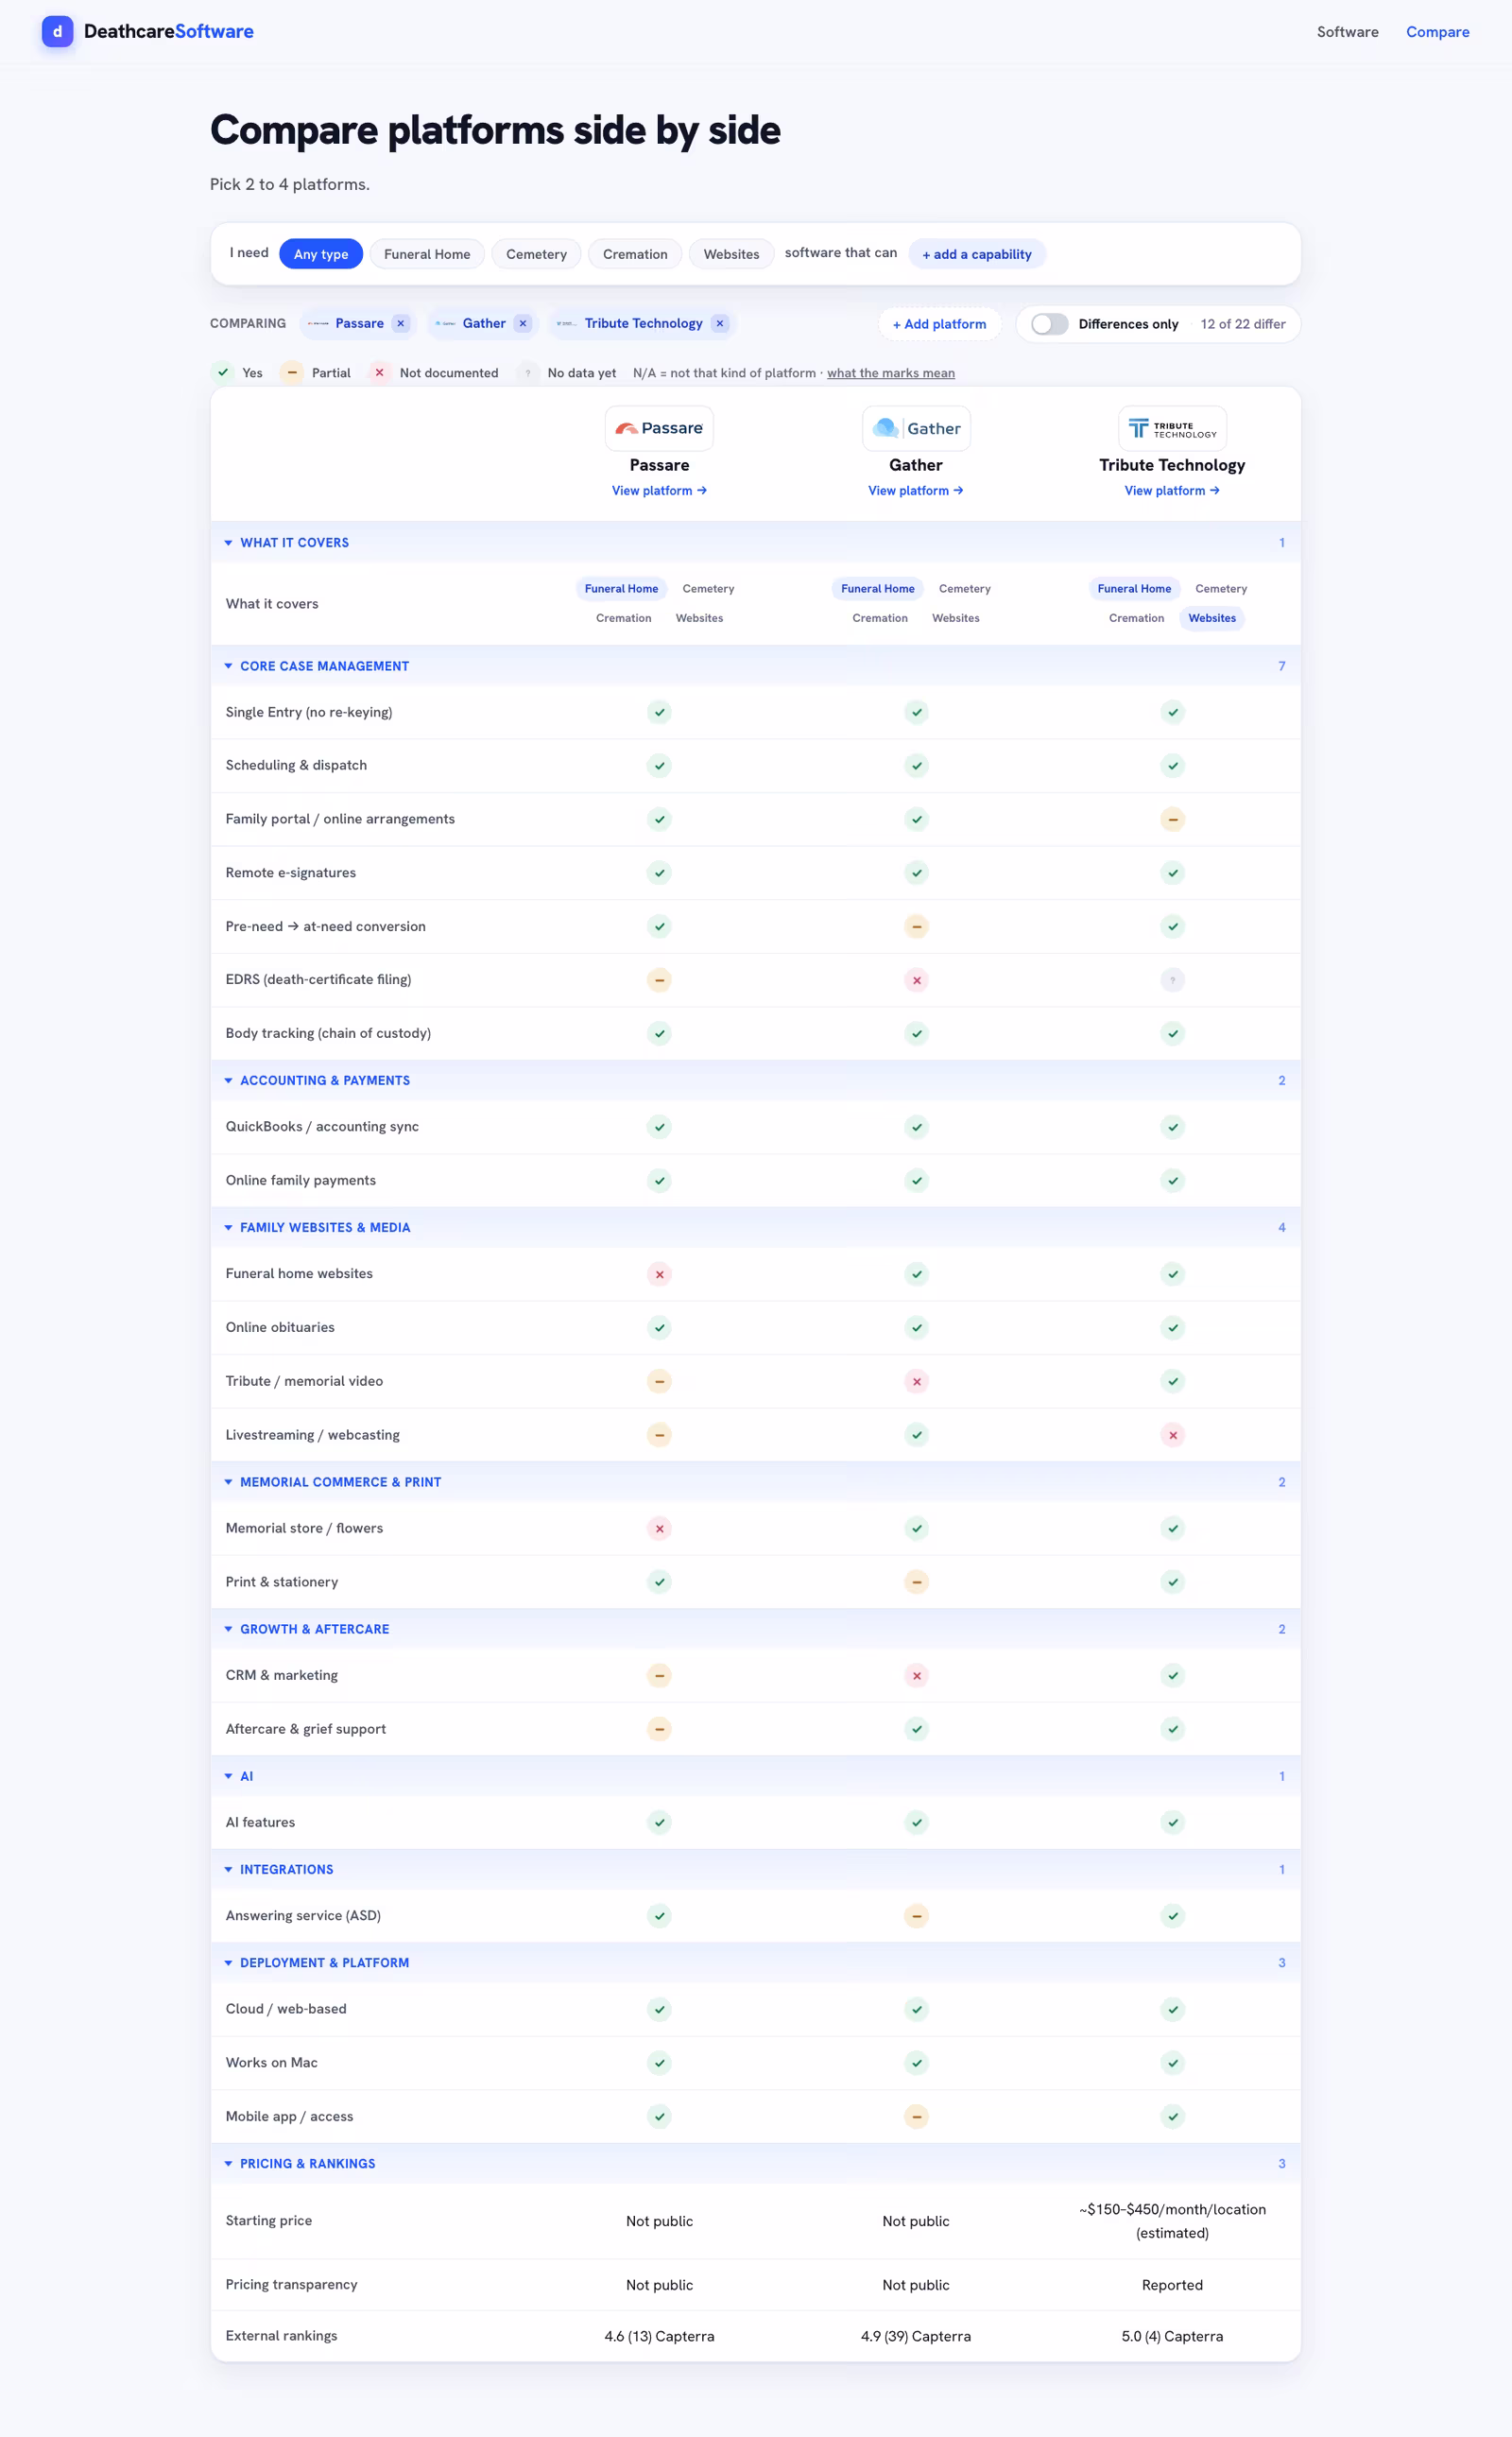Click the Passare logo in table header
This screenshot has height=2437, width=1512.
coord(659,428)
